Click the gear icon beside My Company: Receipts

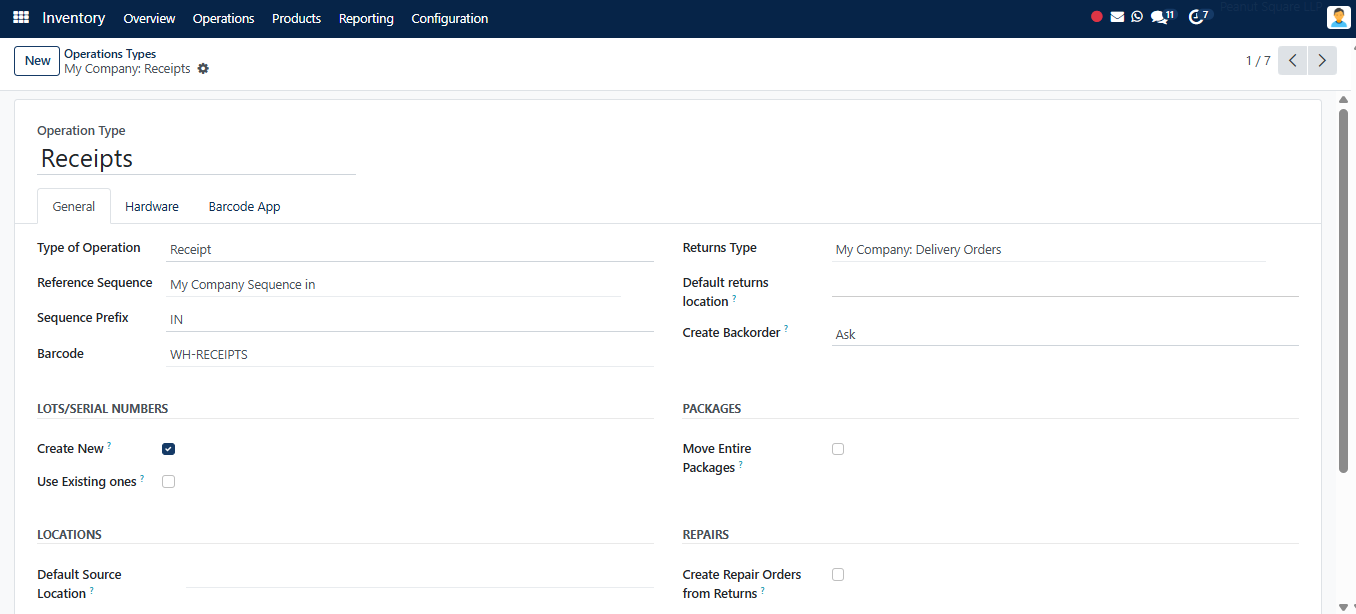coord(203,69)
